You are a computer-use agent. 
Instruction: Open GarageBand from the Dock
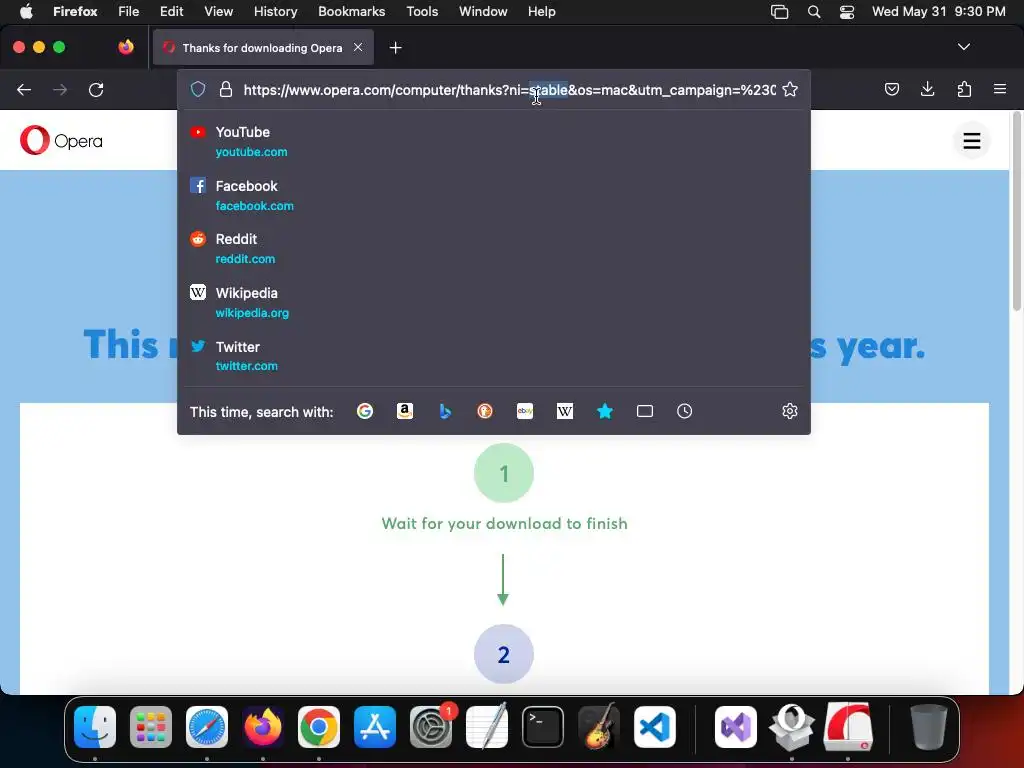pyautogui.click(x=599, y=727)
